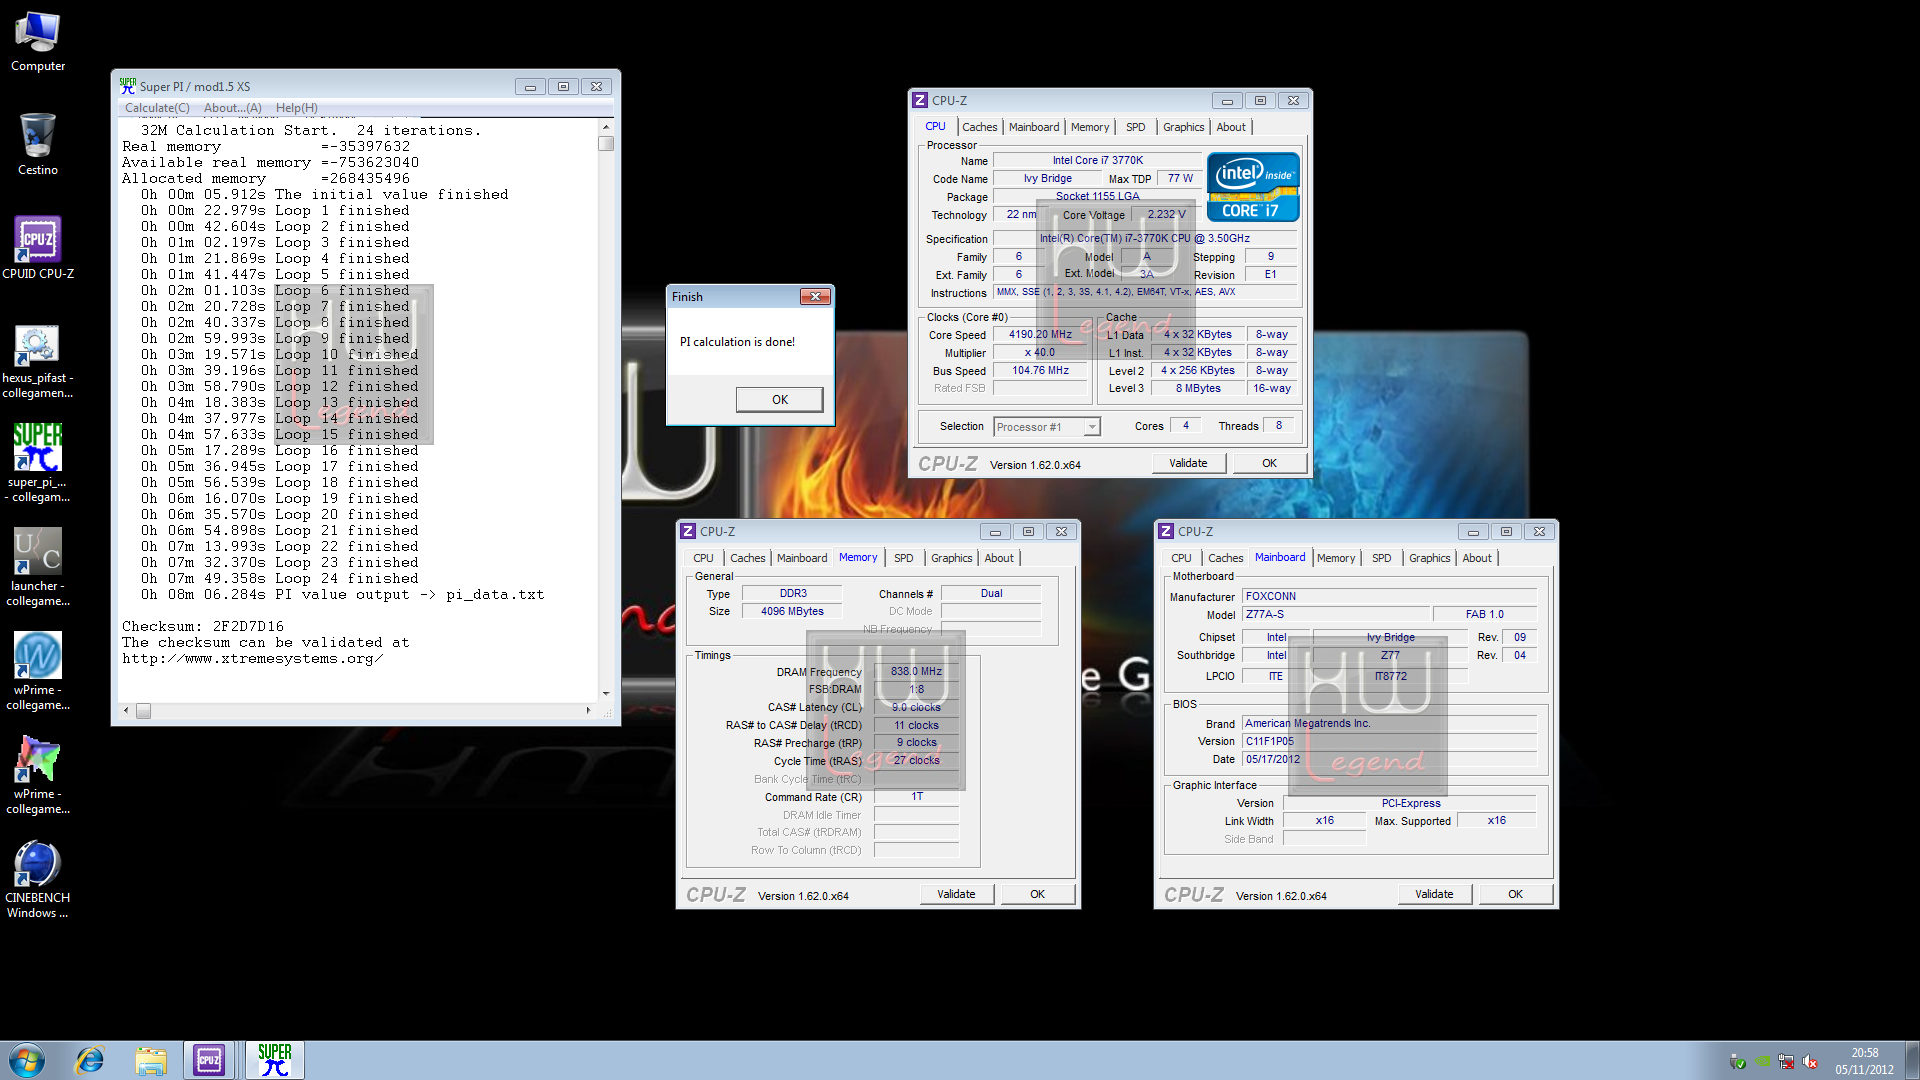Click the Intel Core i7 logo
Viewport: 1920px width, 1080px height.
pos(1253,187)
